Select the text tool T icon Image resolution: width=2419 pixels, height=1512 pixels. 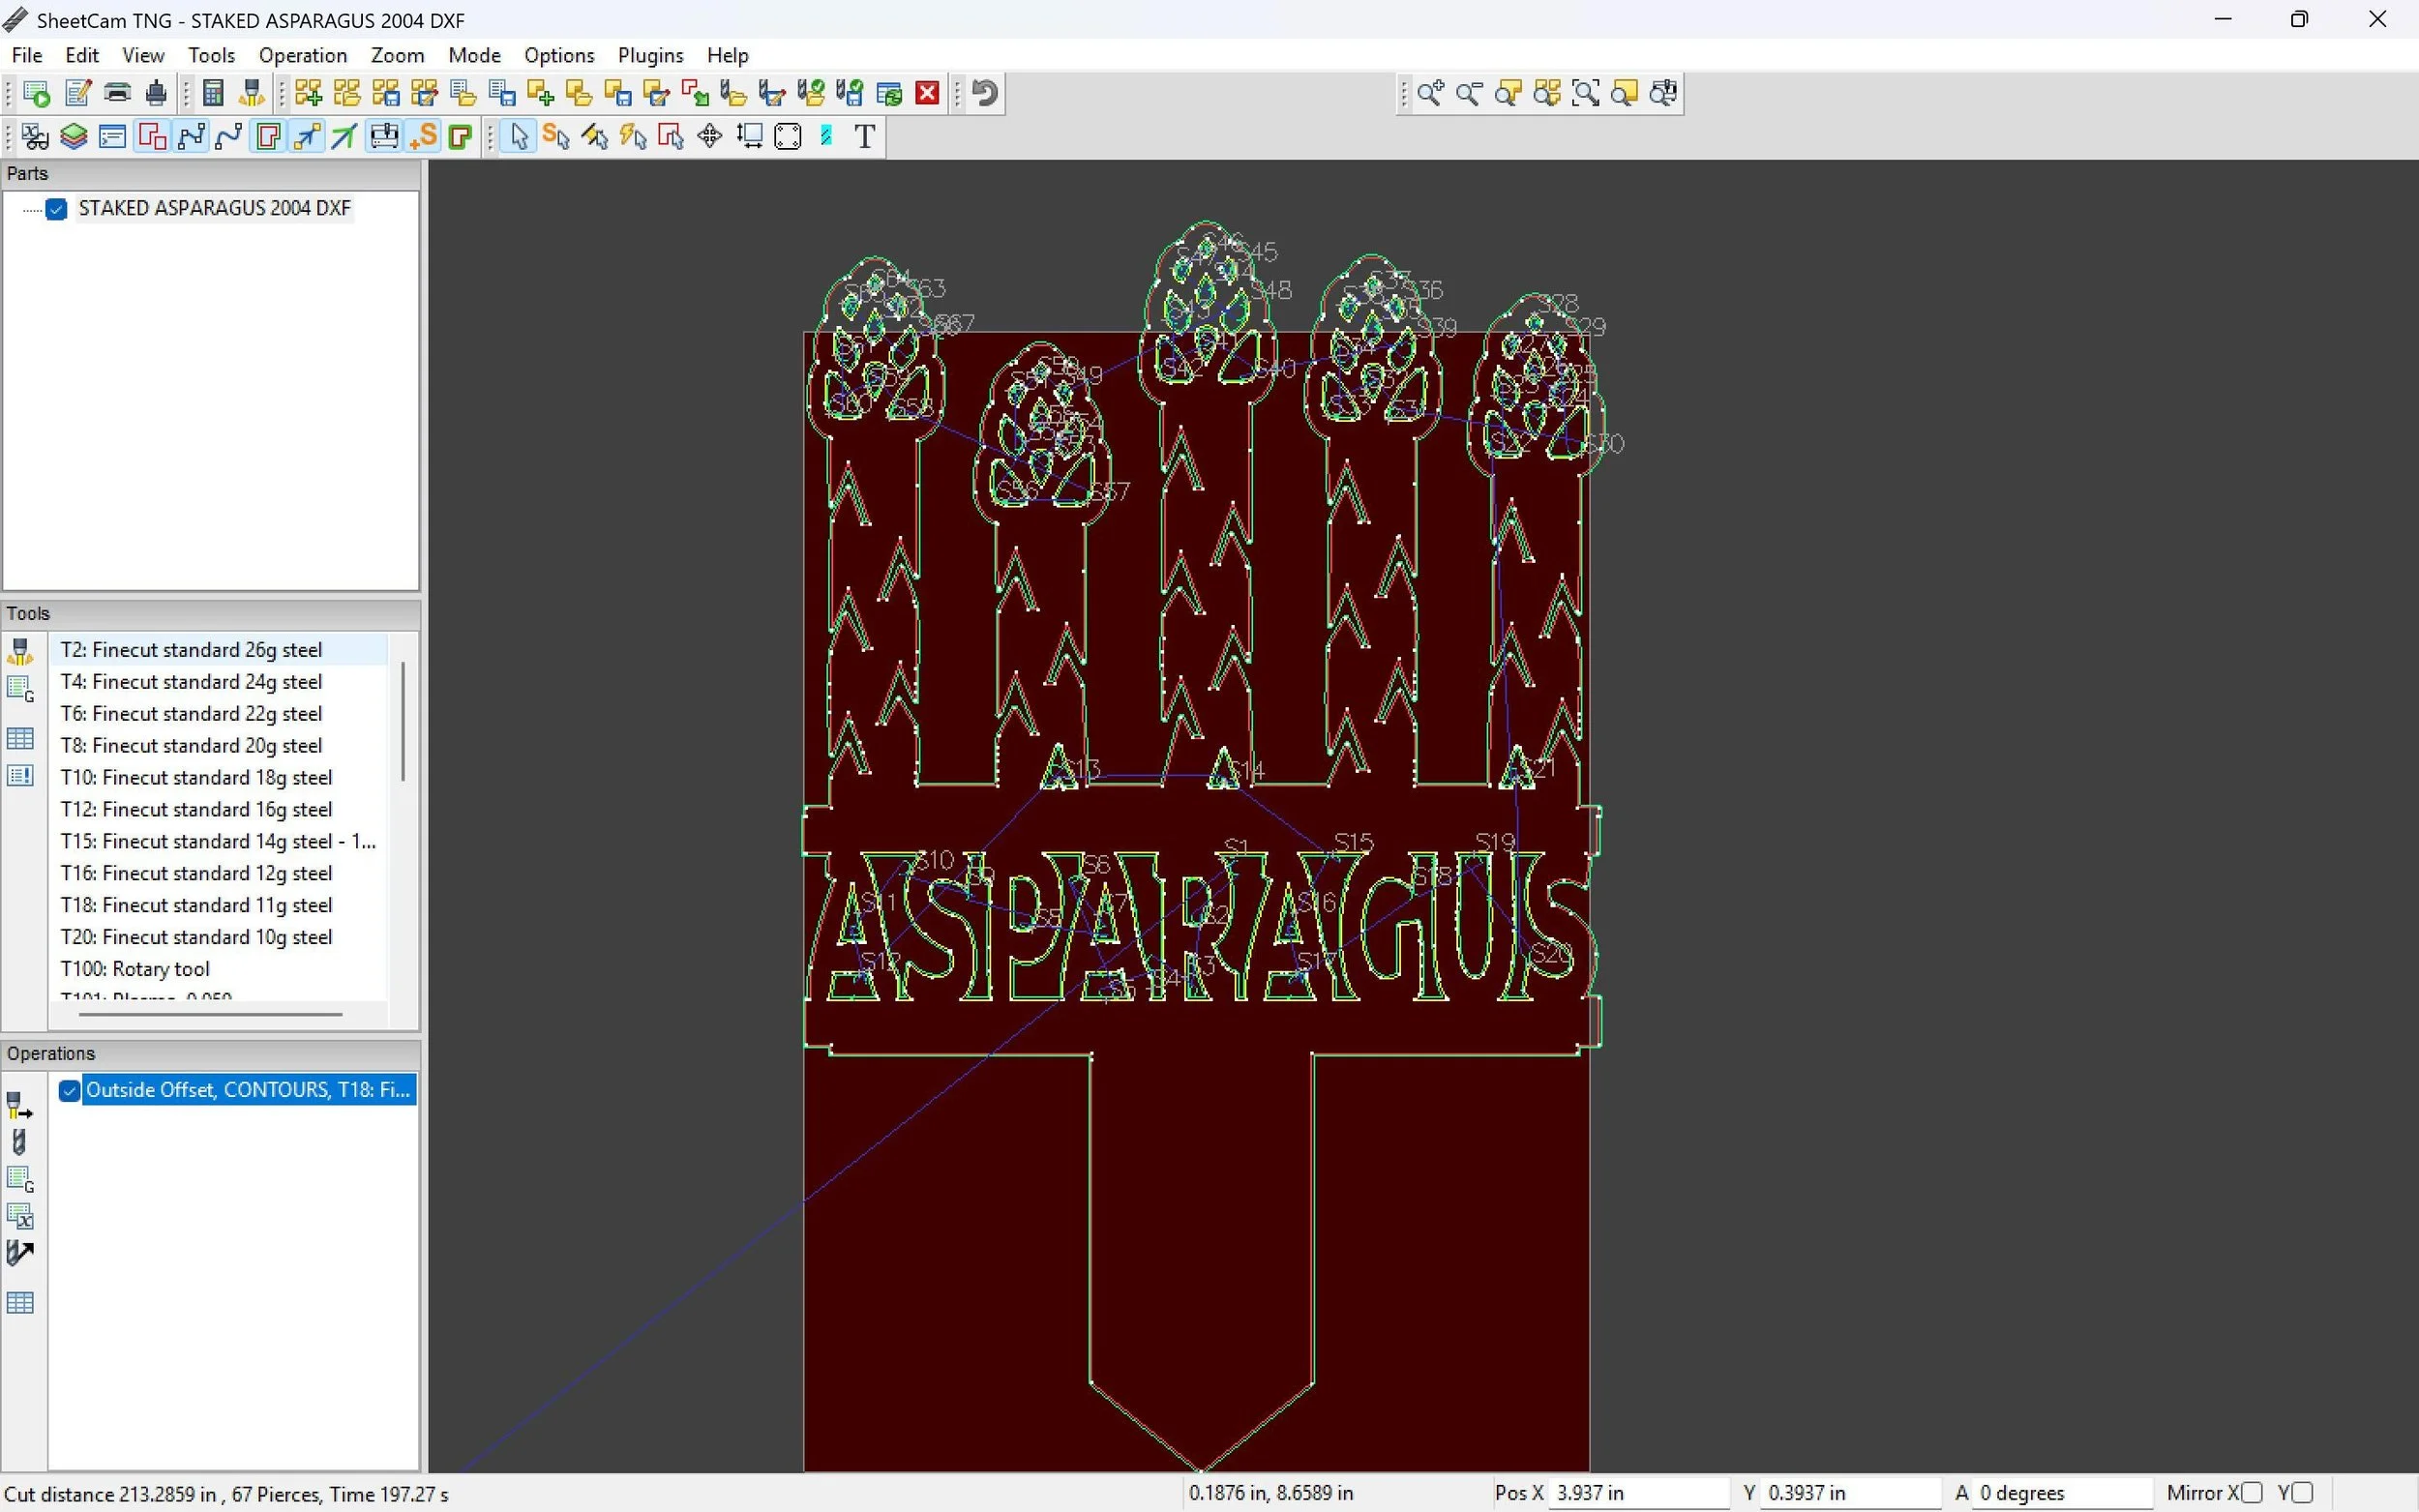tap(865, 136)
